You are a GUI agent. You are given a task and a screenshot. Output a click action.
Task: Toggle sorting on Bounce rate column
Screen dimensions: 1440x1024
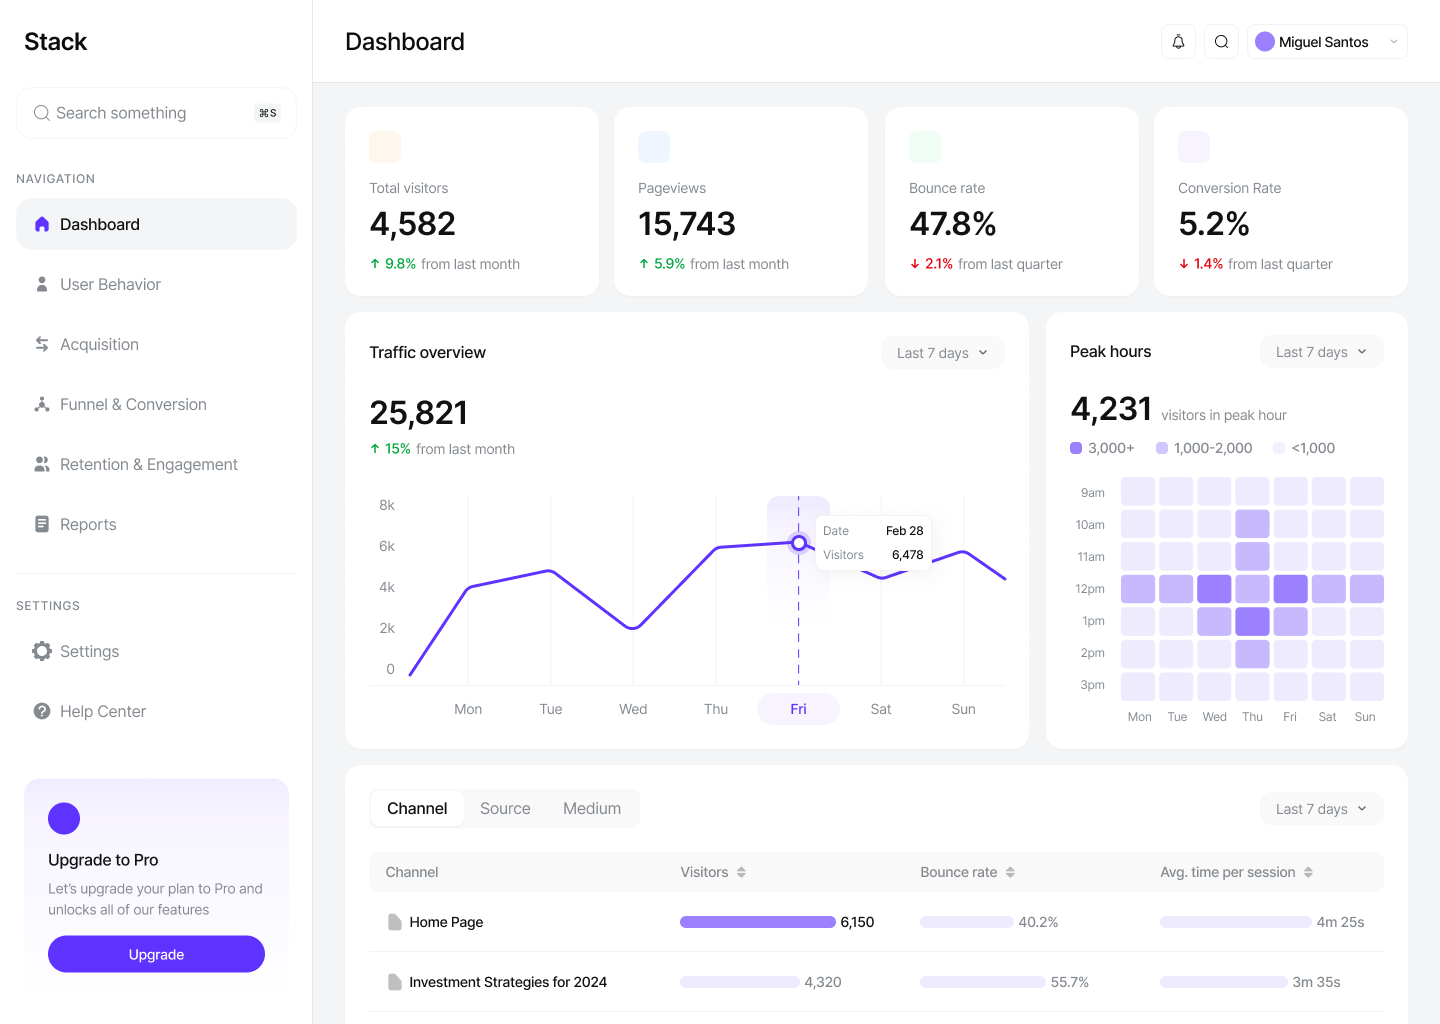coord(1010,872)
